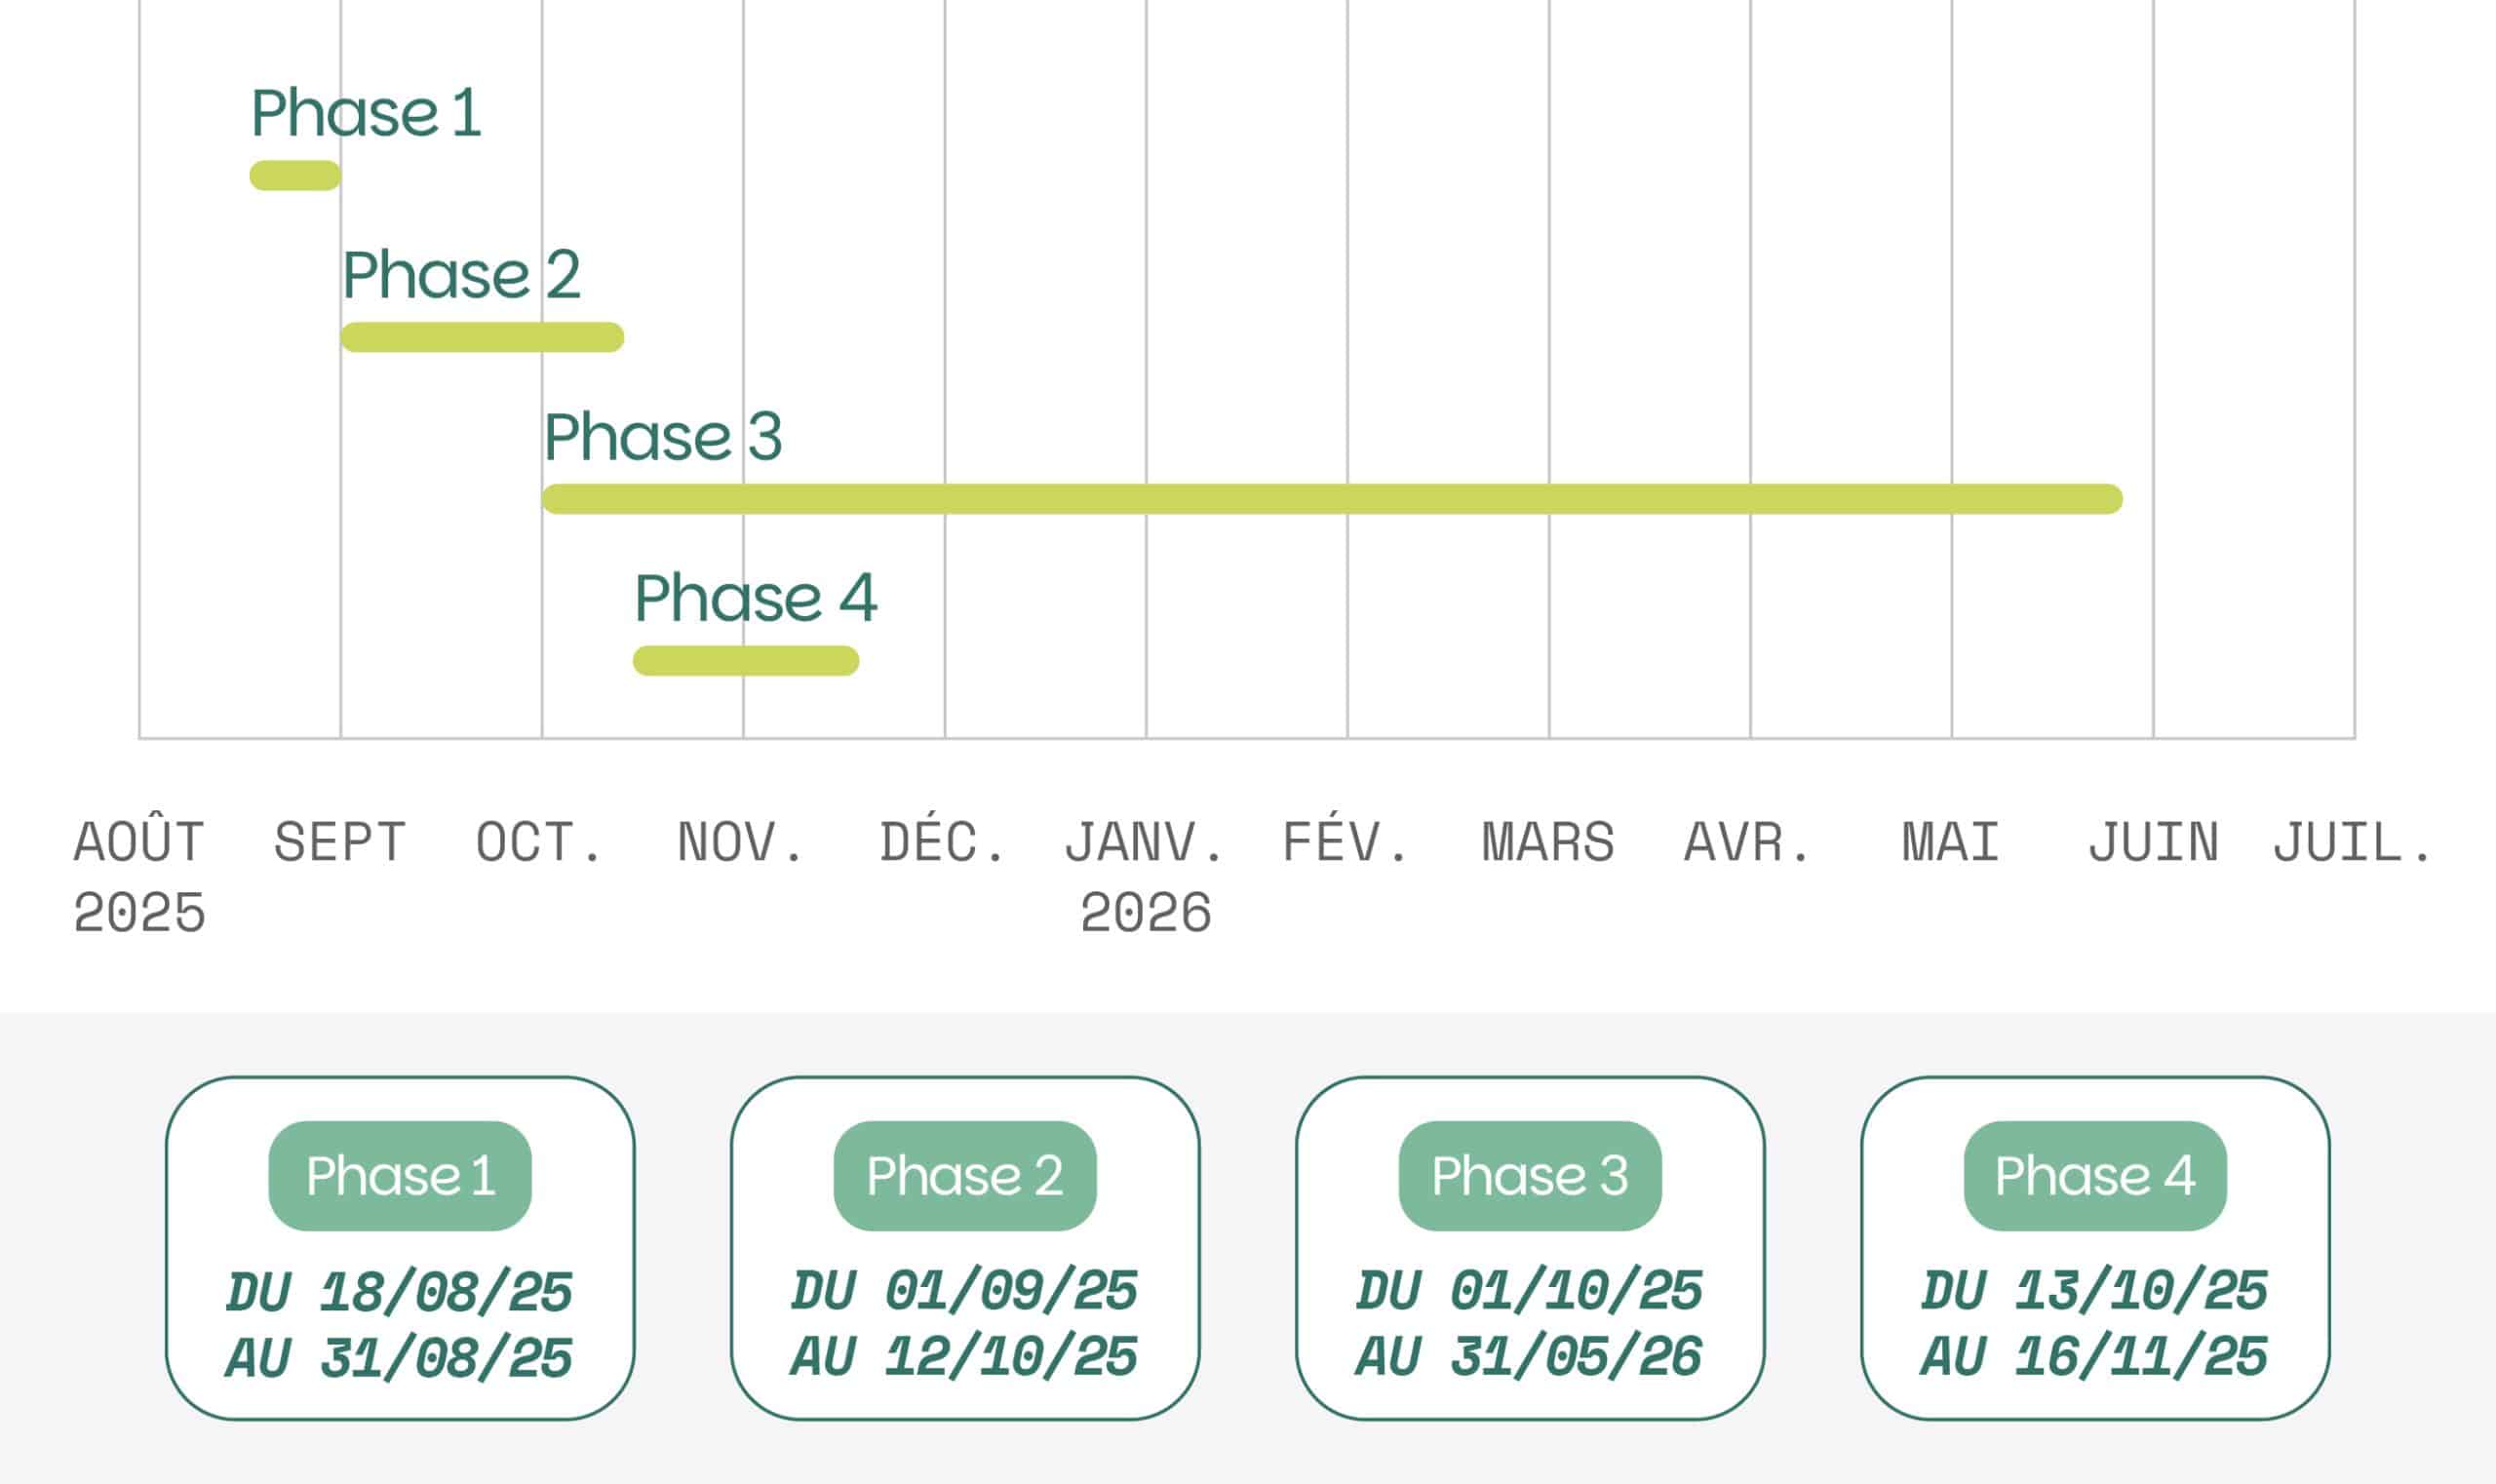2496x1484 pixels.
Task: Click the Phase 4 timeline bar
Action: (746, 661)
